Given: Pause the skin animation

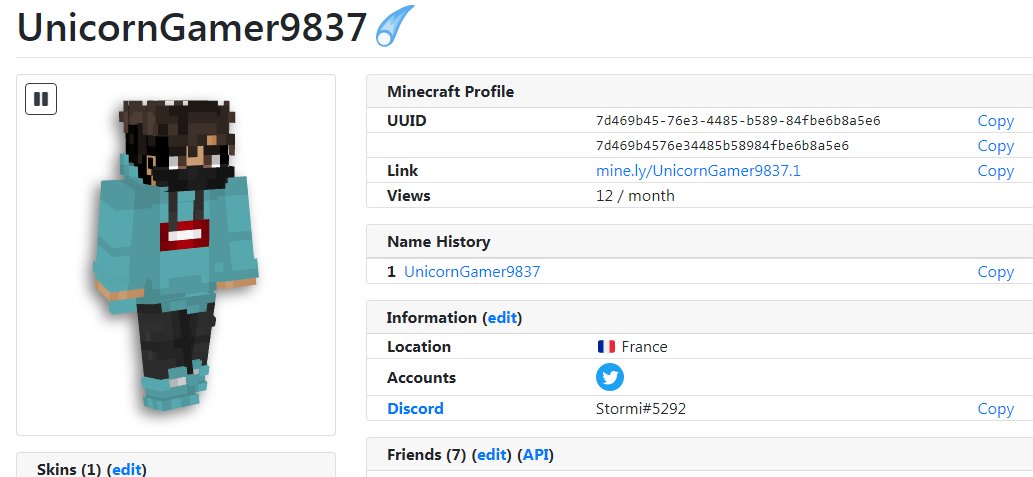Looking at the screenshot, I should coord(41,99).
